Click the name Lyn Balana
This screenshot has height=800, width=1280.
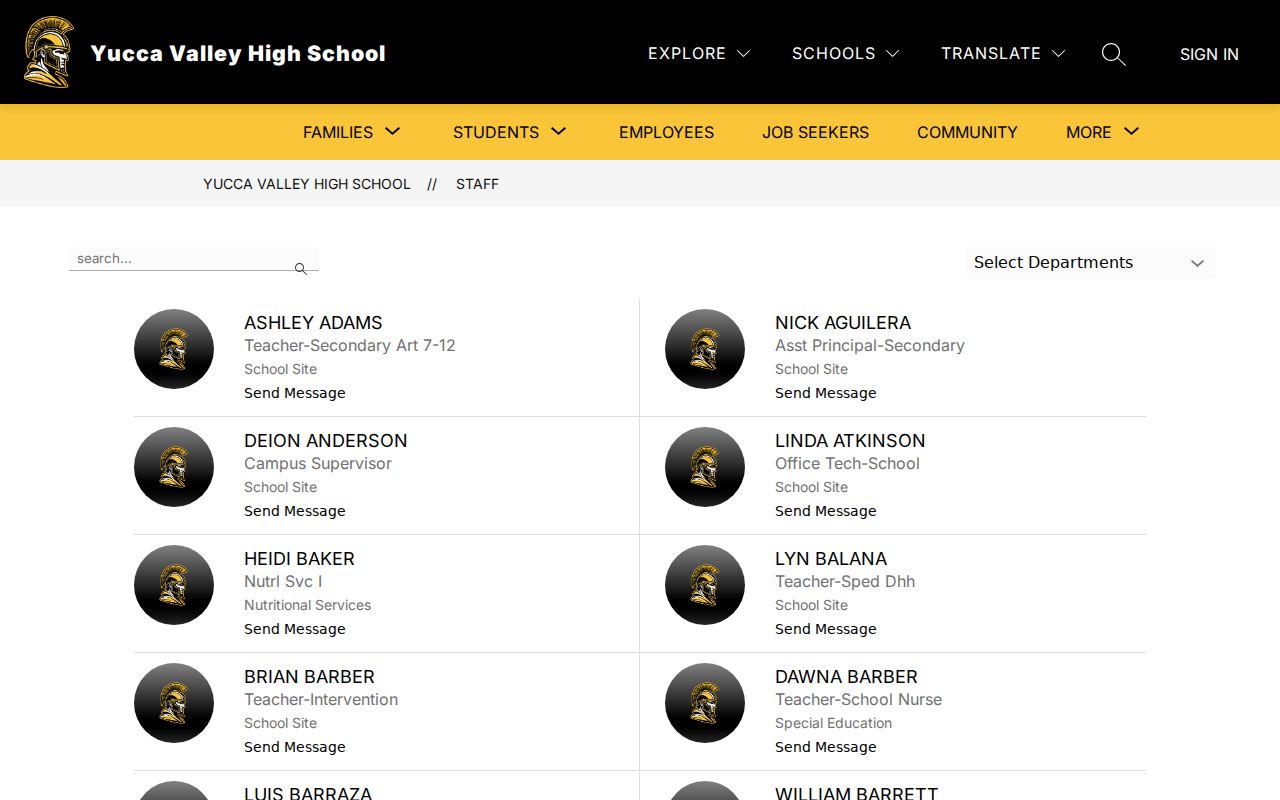831,559
